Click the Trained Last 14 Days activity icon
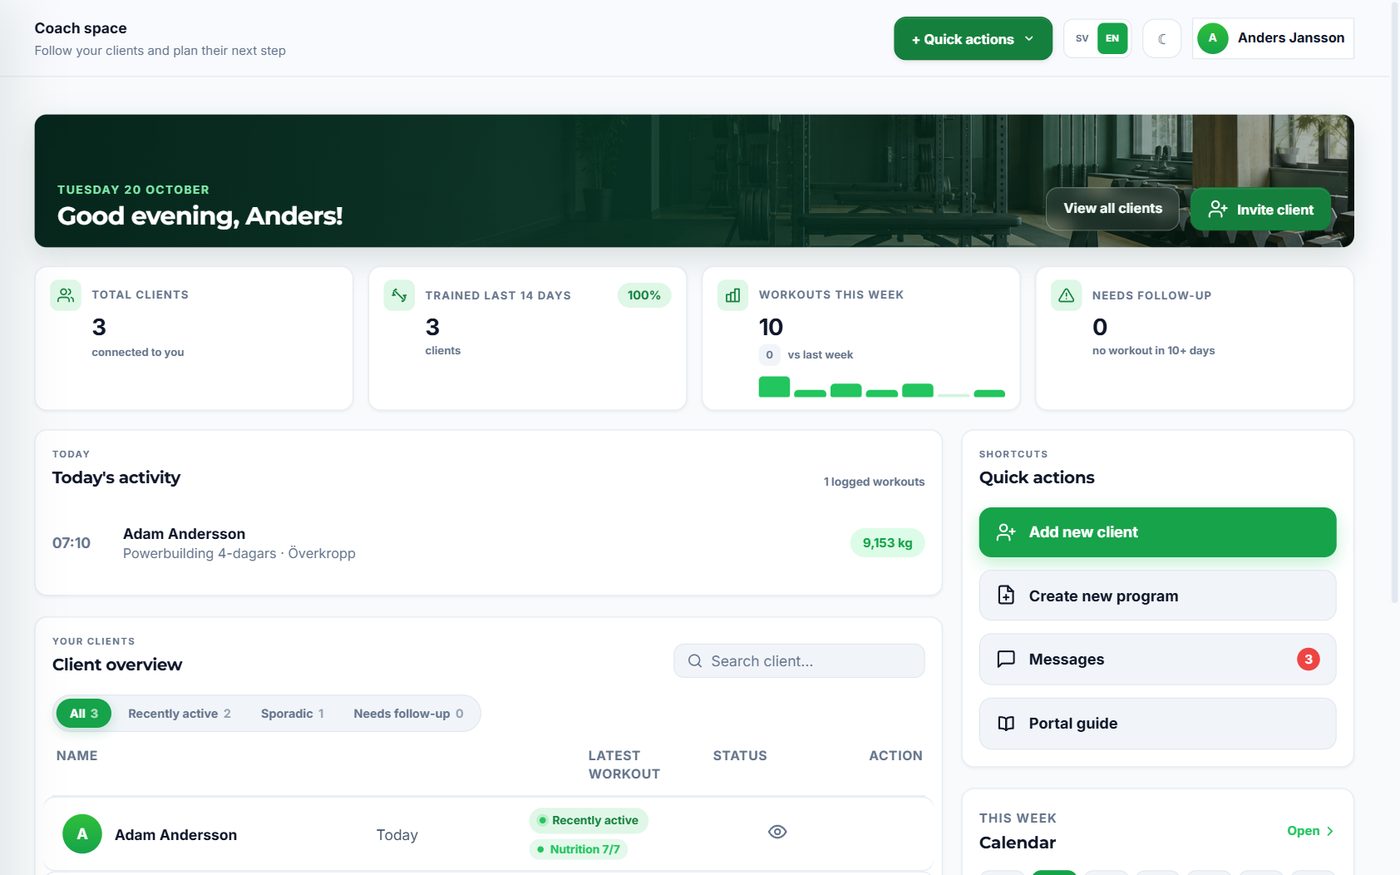The width and height of the screenshot is (1400, 875). pos(399,295)
